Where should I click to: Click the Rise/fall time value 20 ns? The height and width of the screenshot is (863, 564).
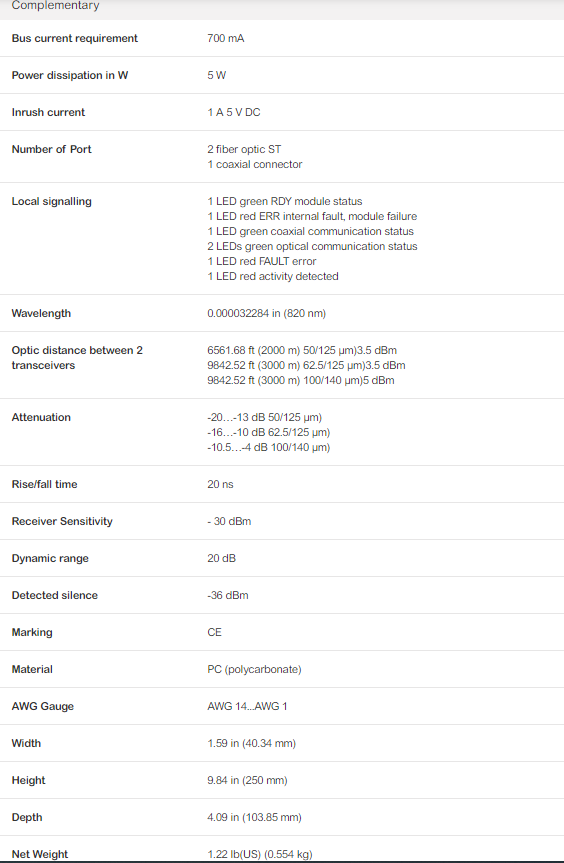[220, 484]
